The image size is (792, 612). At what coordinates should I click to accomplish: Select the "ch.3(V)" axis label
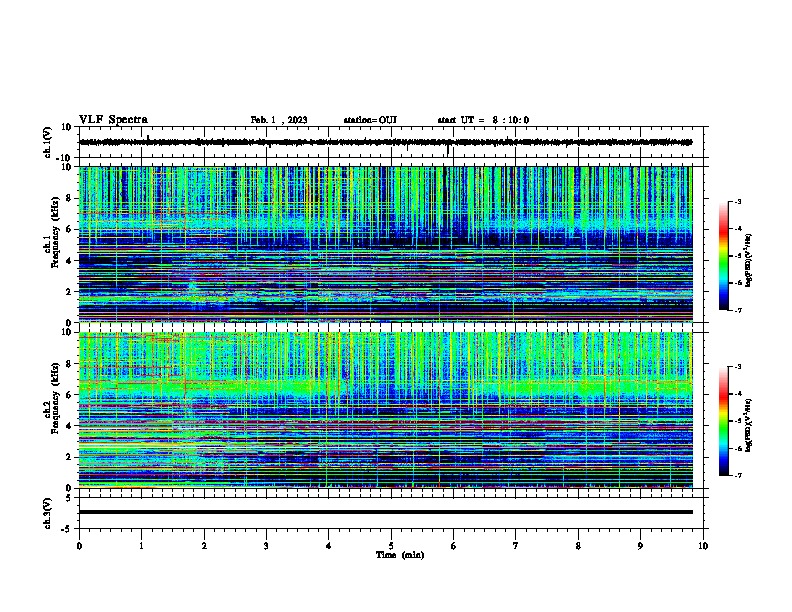tap(47, 513)
